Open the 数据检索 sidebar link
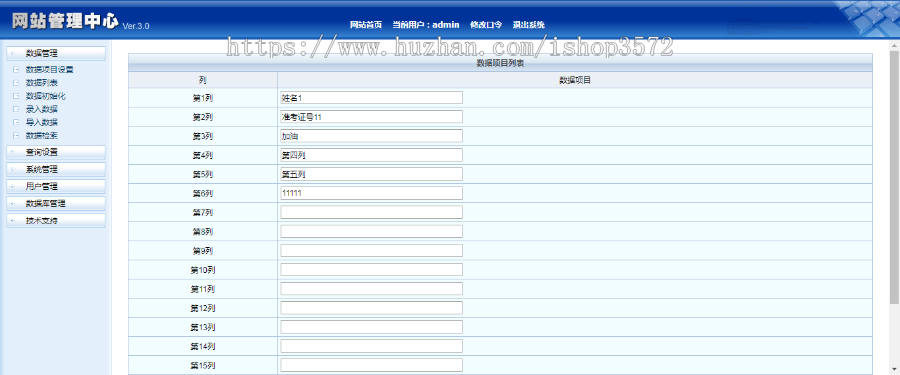This screenshot has width=900, height=375. (41, 136)
